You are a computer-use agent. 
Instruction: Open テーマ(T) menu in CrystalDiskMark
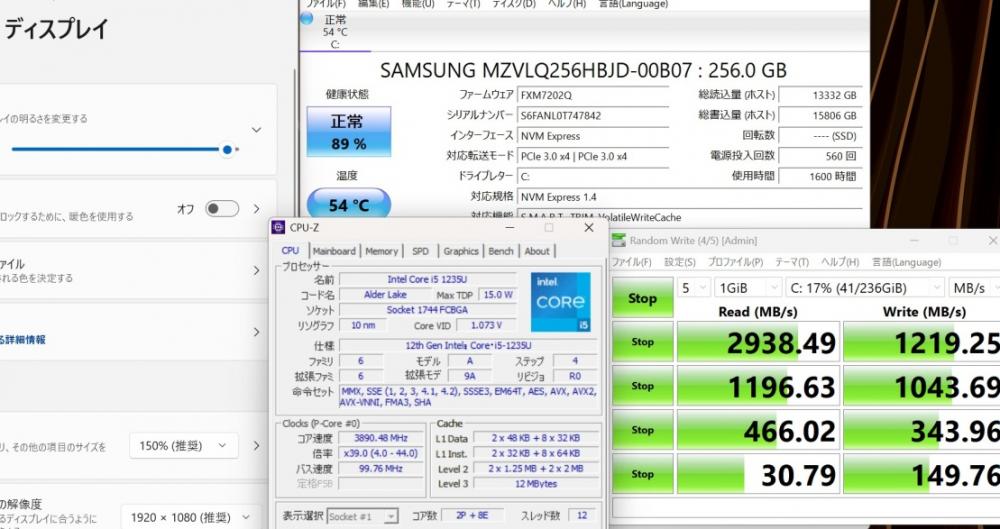(x=791, y=262)
